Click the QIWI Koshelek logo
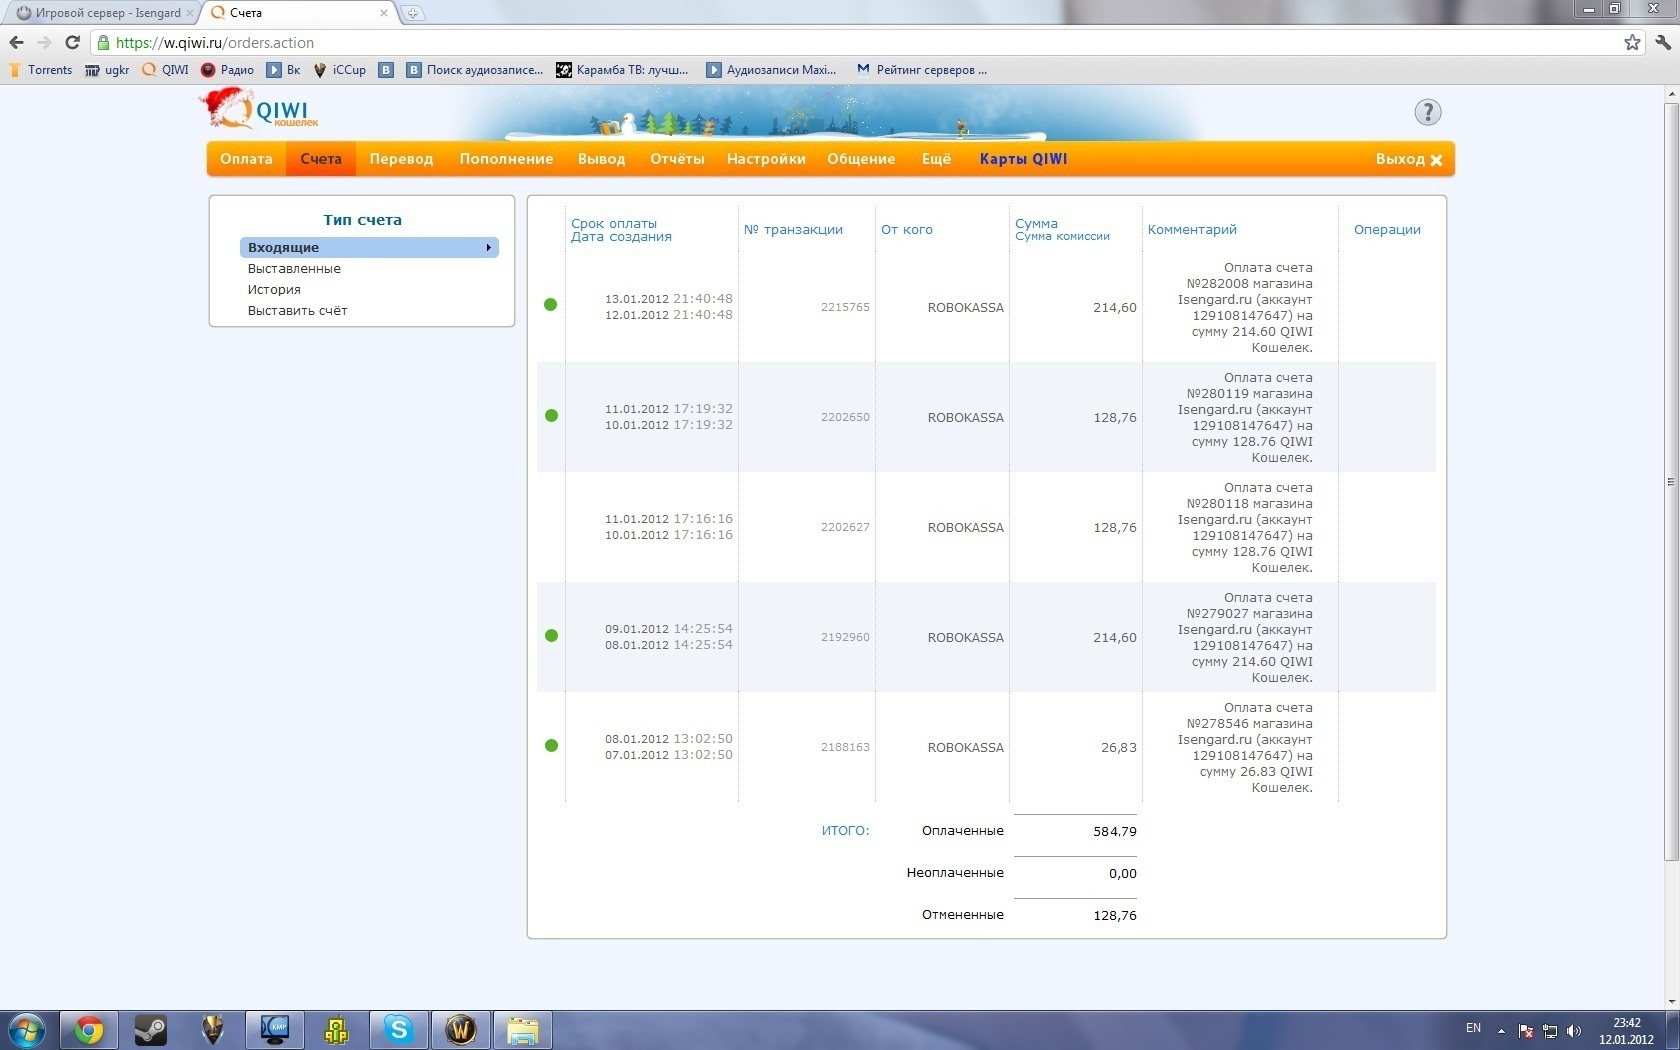This screenshot has width=1680, height=1050. tap(260, 110)
